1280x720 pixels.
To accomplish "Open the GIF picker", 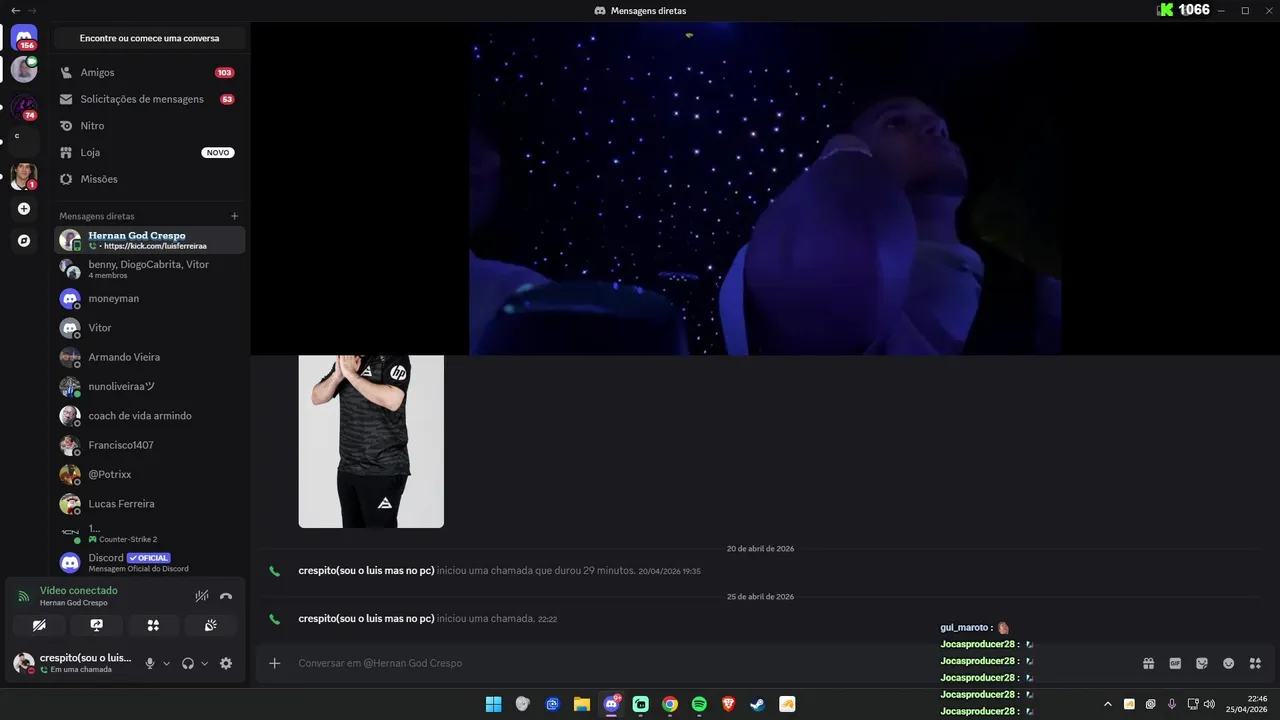I will click(1175, 663).
